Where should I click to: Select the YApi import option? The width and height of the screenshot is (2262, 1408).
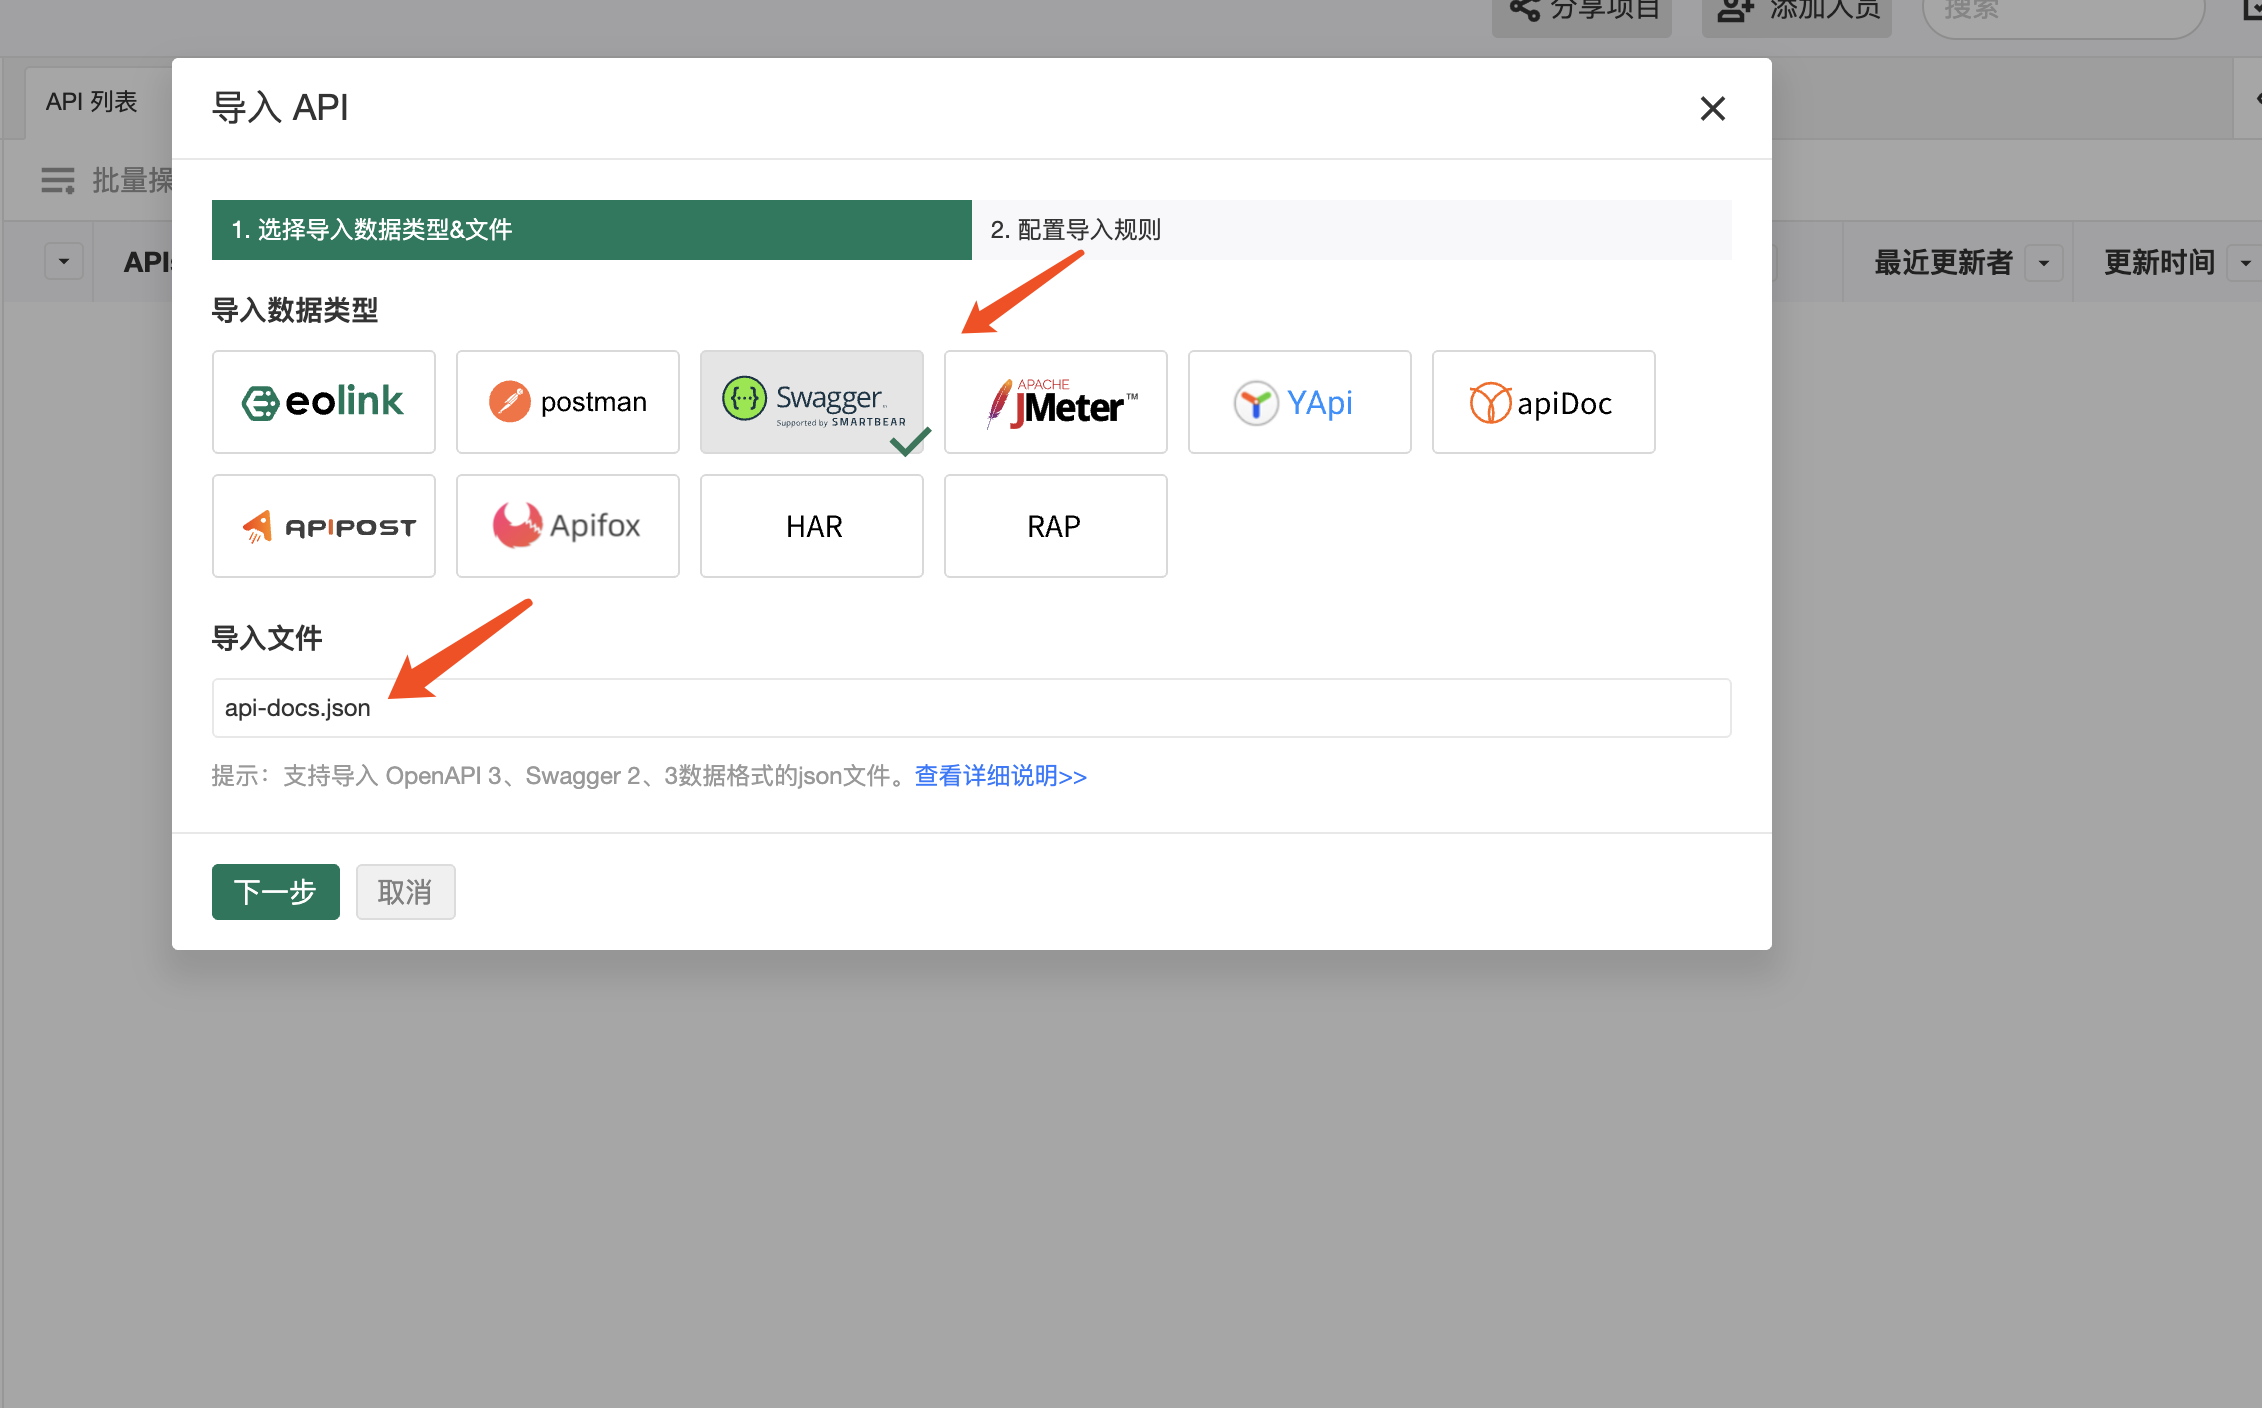(1299, 402)
